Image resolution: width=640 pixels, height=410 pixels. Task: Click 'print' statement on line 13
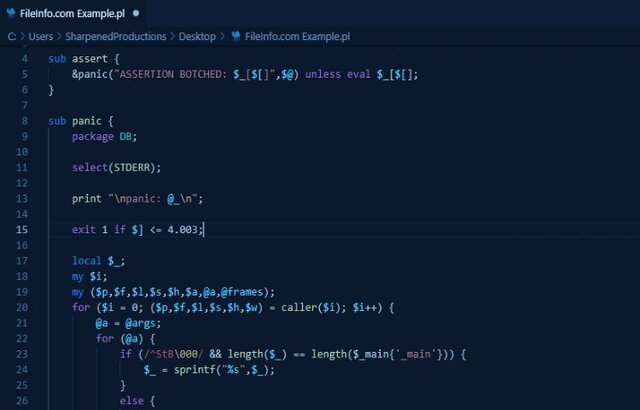87,199
